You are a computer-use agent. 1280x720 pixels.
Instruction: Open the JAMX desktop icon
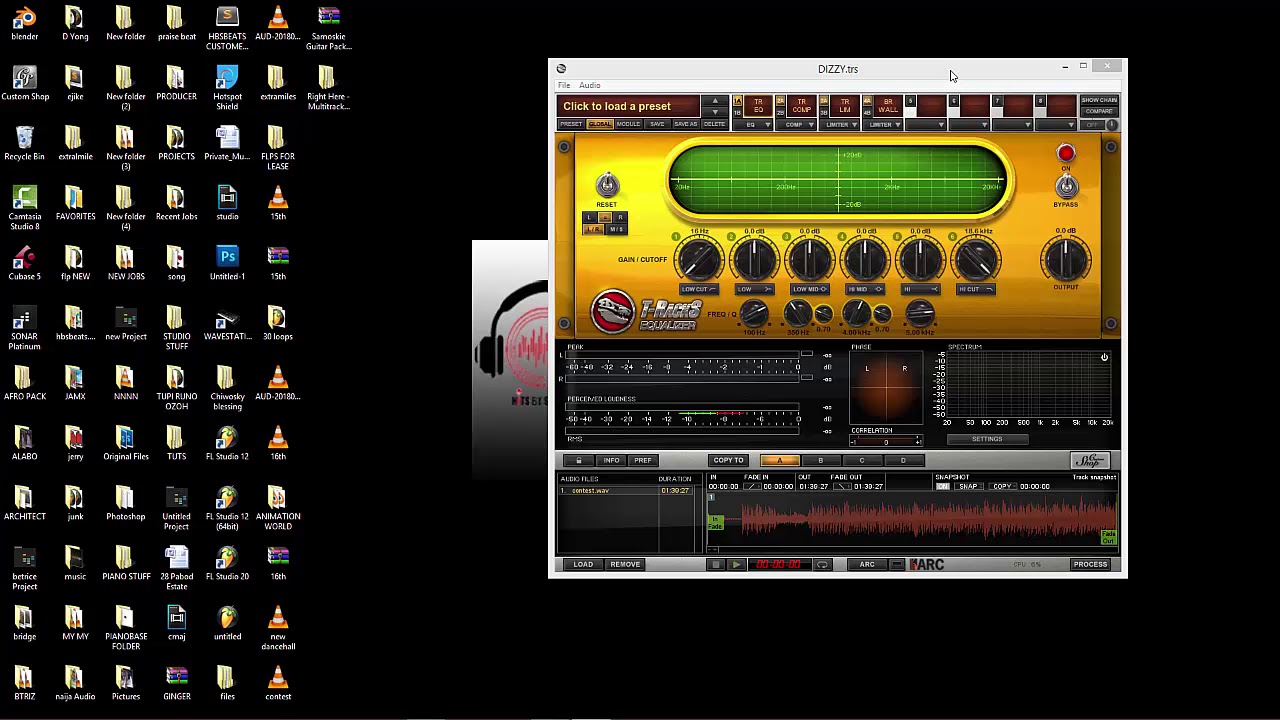point(75,383)
